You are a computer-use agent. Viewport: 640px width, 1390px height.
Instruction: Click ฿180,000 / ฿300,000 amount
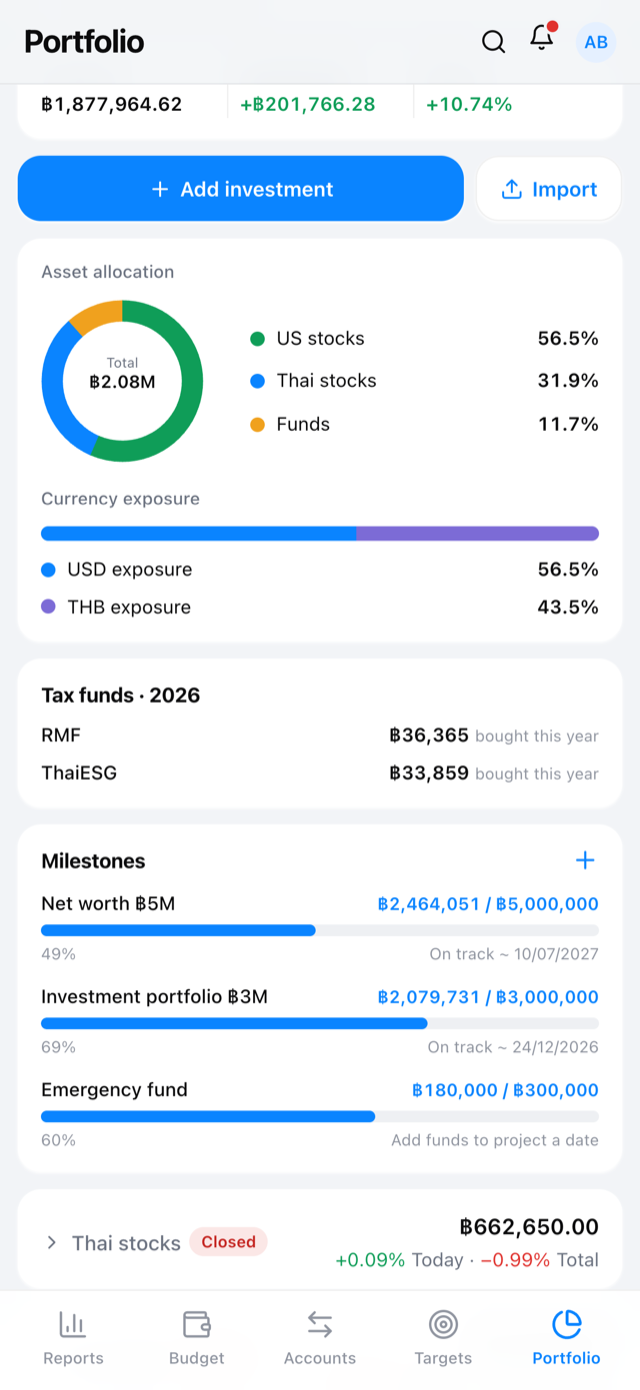point(505,1090)
